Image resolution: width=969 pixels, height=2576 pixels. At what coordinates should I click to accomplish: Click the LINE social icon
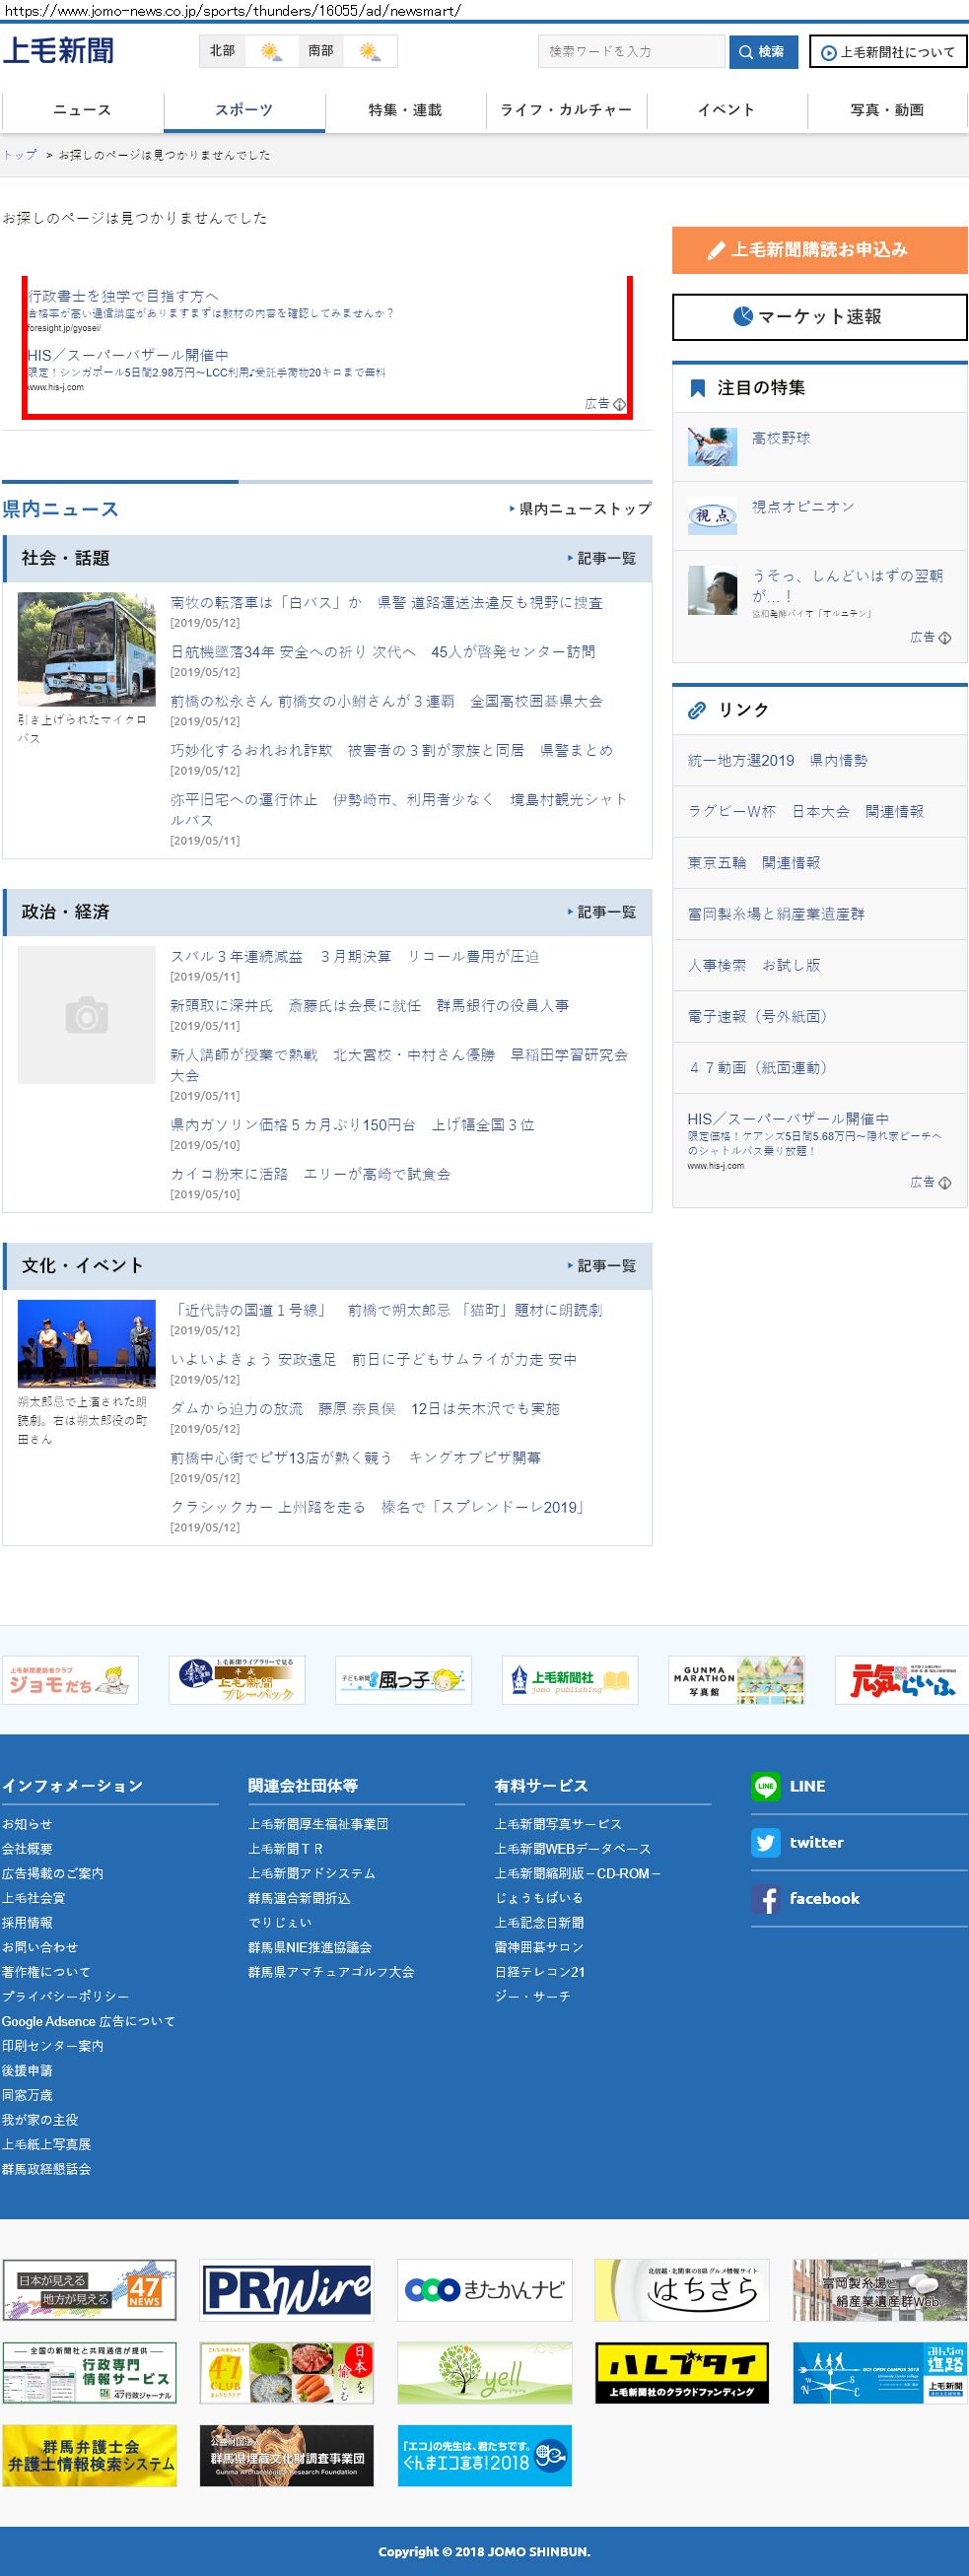point(766,1786)
